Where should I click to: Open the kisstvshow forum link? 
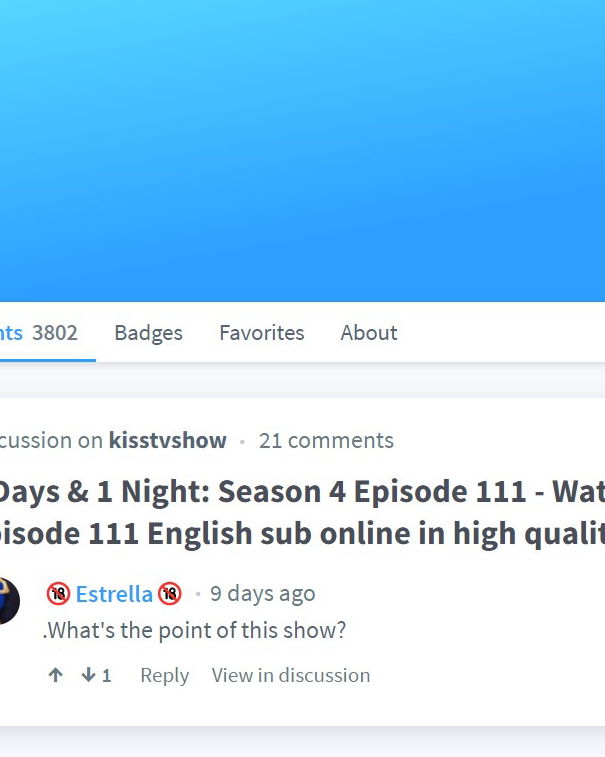[x=168, y=440]
